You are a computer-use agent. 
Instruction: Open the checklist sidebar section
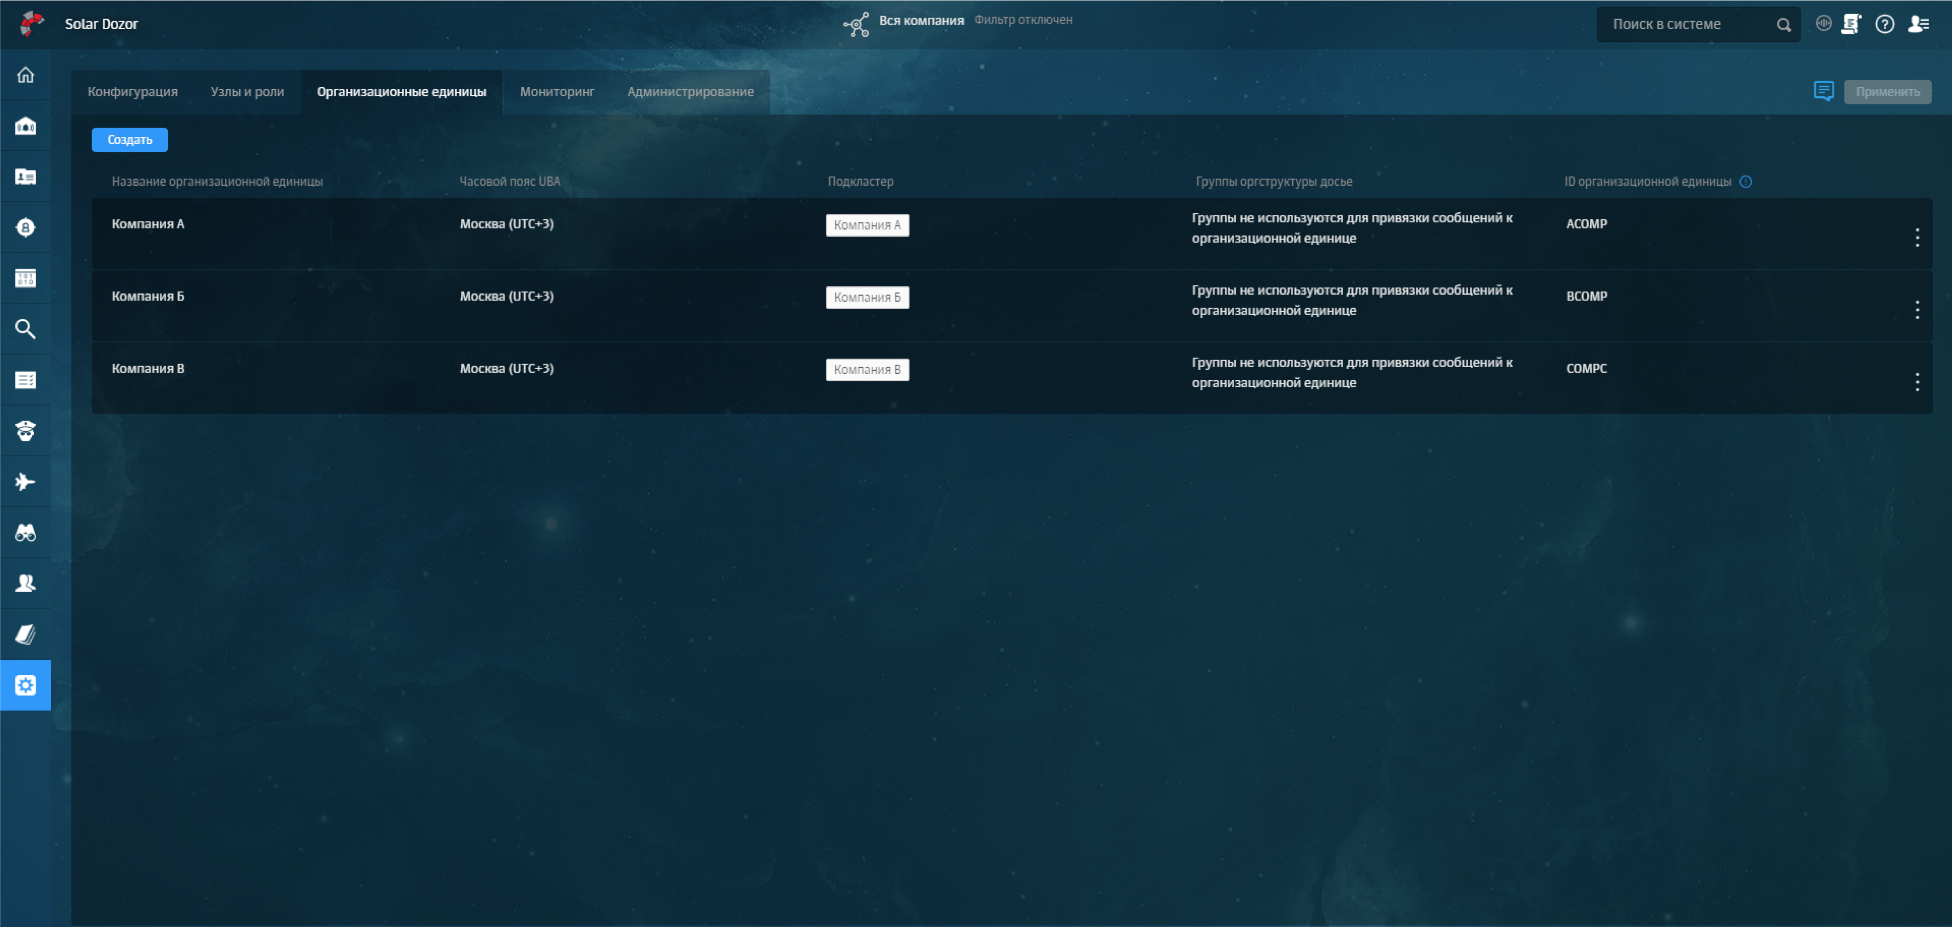26,380
